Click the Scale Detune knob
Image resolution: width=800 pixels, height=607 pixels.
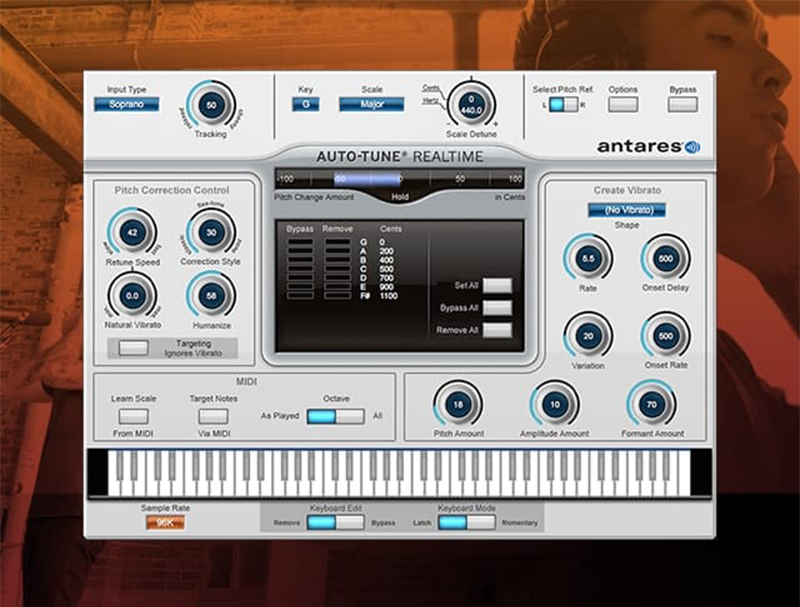(x=471, y=105)
